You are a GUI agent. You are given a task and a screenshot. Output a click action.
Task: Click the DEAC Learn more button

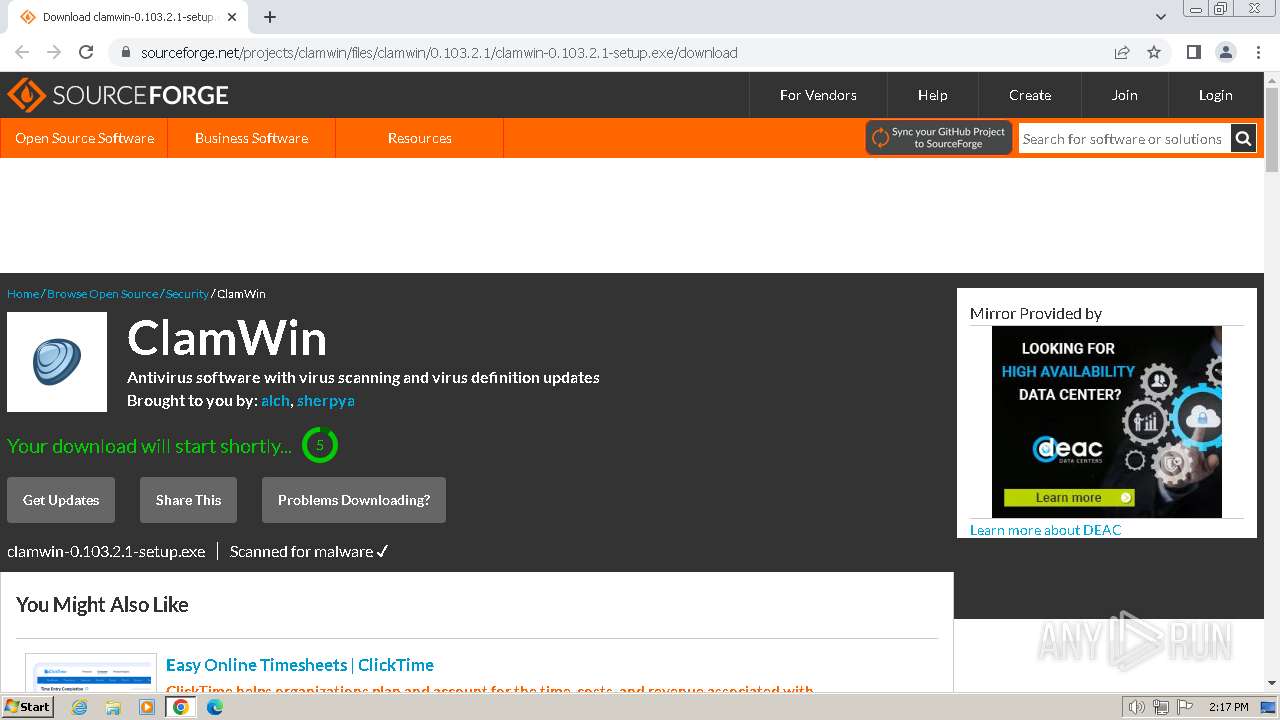1069,497
